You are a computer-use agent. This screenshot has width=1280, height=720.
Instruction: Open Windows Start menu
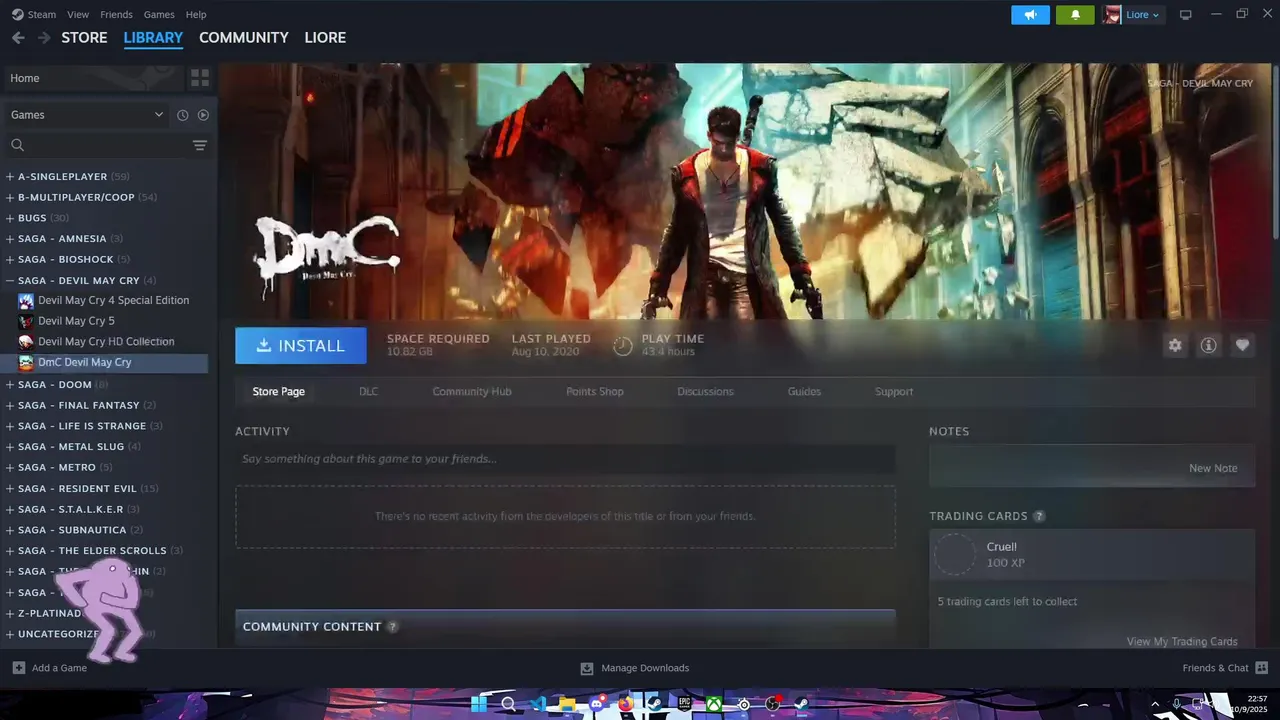pos(479,704)
